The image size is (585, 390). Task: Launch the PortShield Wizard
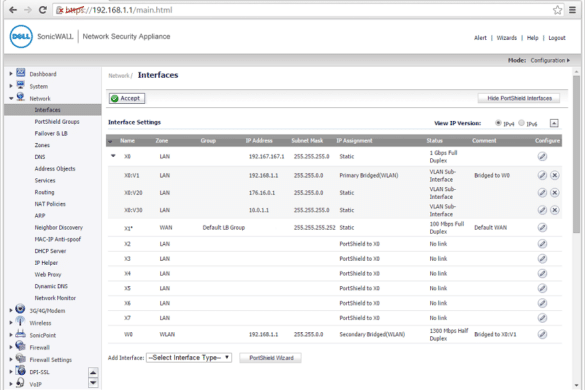tap(271, 358)
